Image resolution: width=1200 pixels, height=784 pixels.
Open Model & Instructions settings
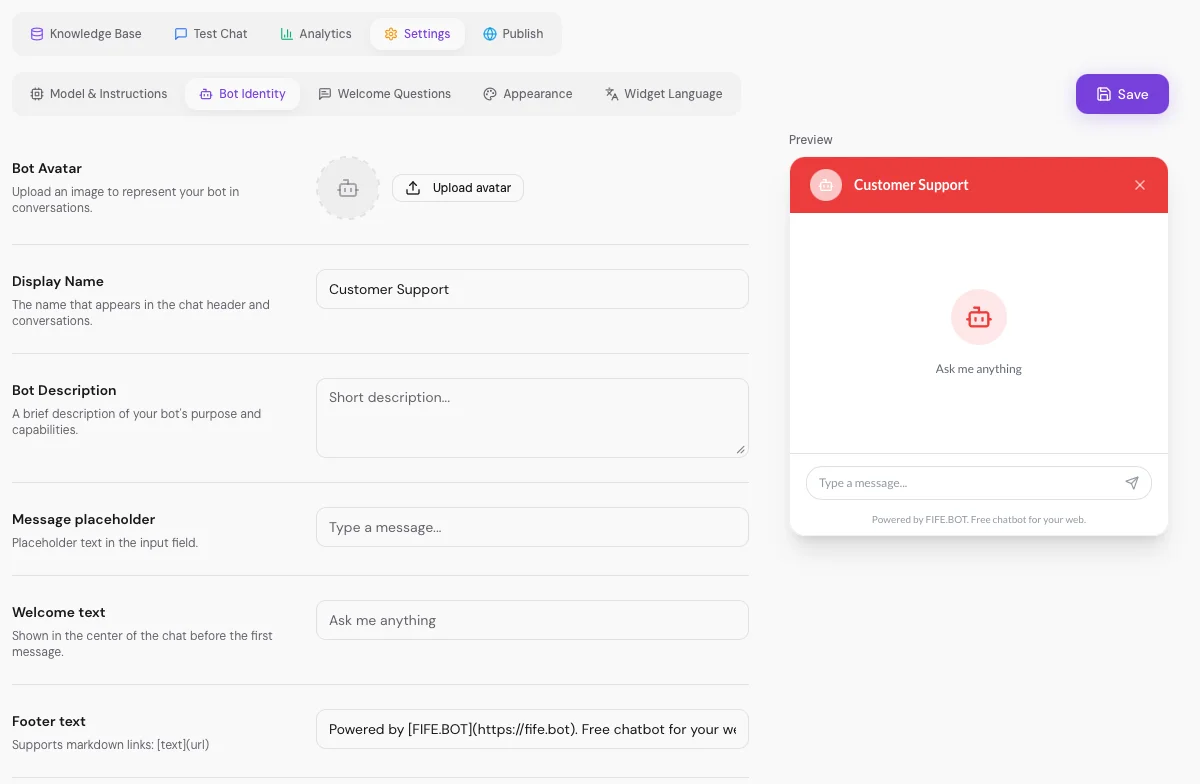pos(99,94)
